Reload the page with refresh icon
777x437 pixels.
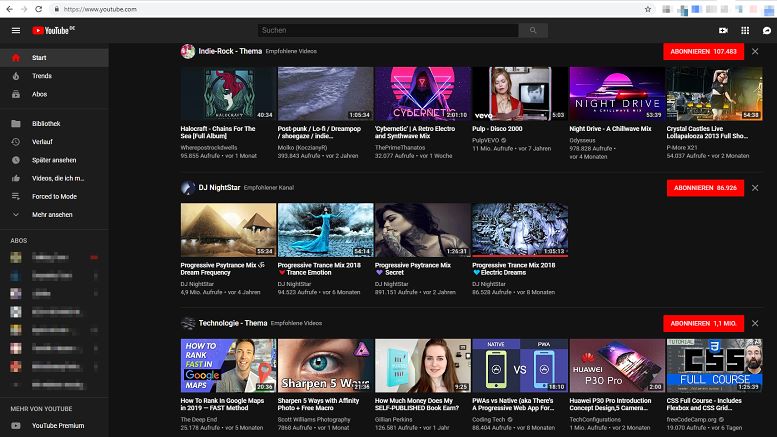click(x=39, y=9)
